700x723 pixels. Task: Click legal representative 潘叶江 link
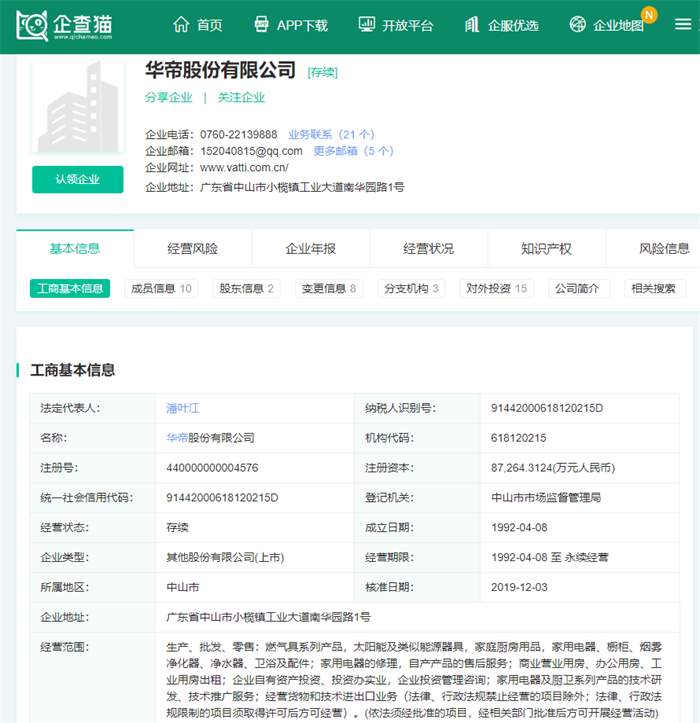pos(183,408)
